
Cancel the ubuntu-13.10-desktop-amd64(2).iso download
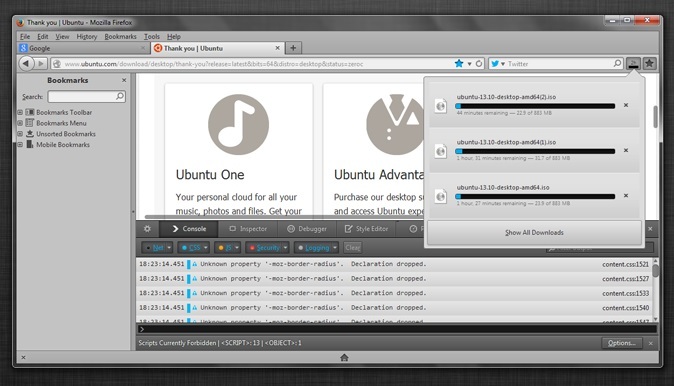click(x=626, y=105)
